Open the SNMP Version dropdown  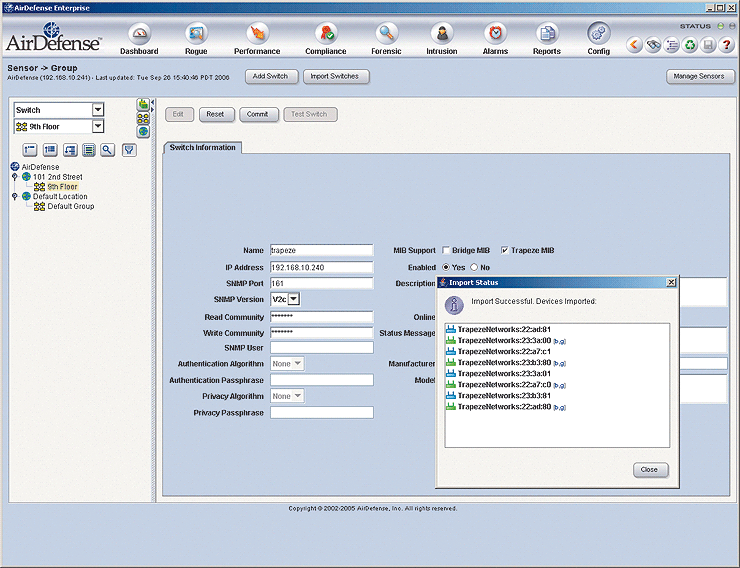coord(294,299)
